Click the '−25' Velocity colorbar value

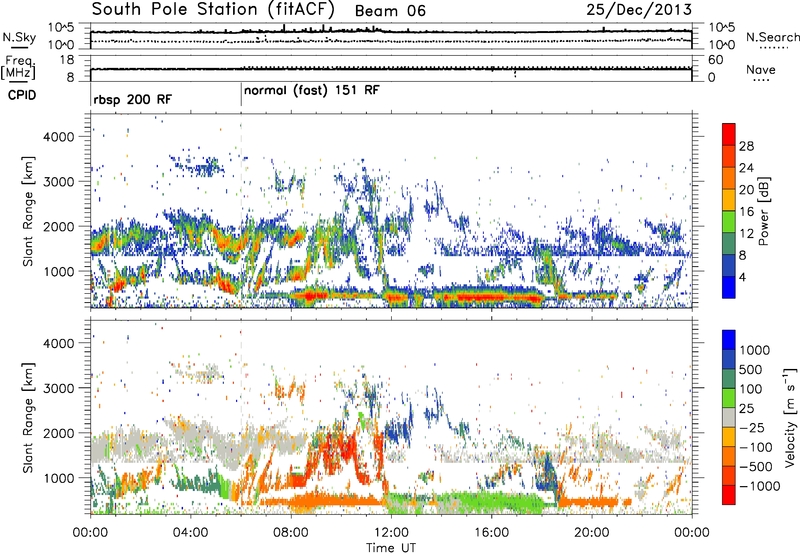point(751,428)
